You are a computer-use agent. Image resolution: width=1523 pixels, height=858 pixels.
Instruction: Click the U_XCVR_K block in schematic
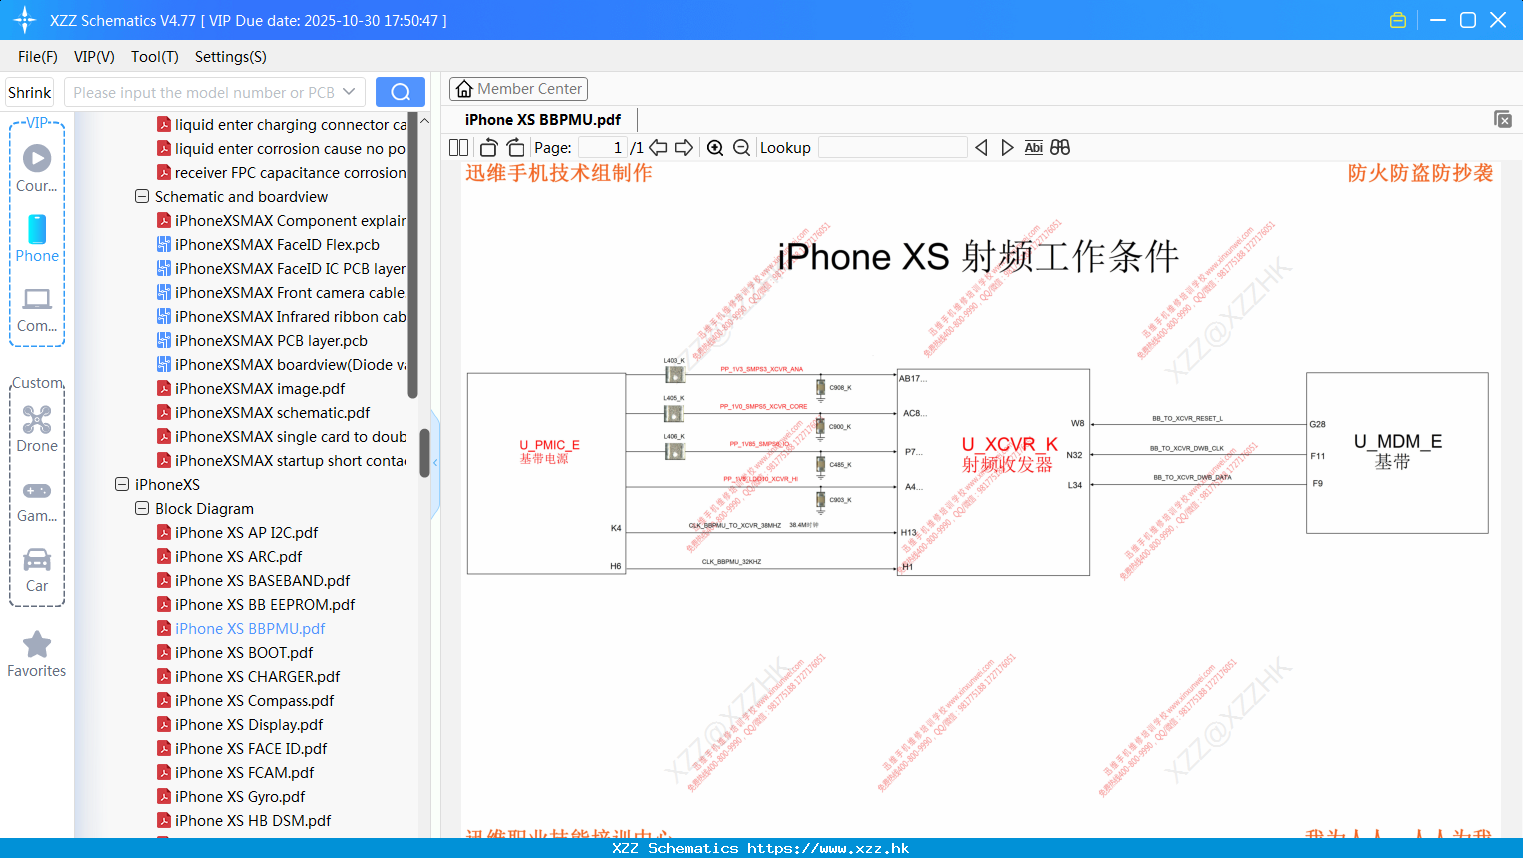tap(993, 472)
